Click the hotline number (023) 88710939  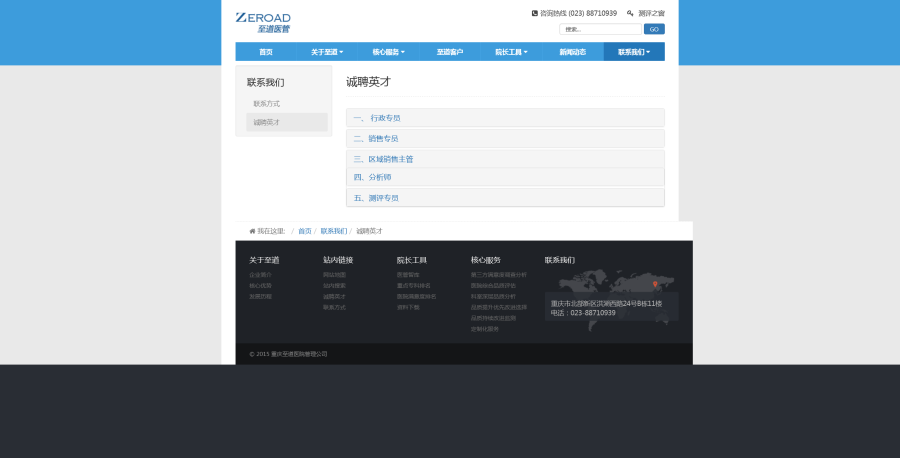tap(592, 13)
